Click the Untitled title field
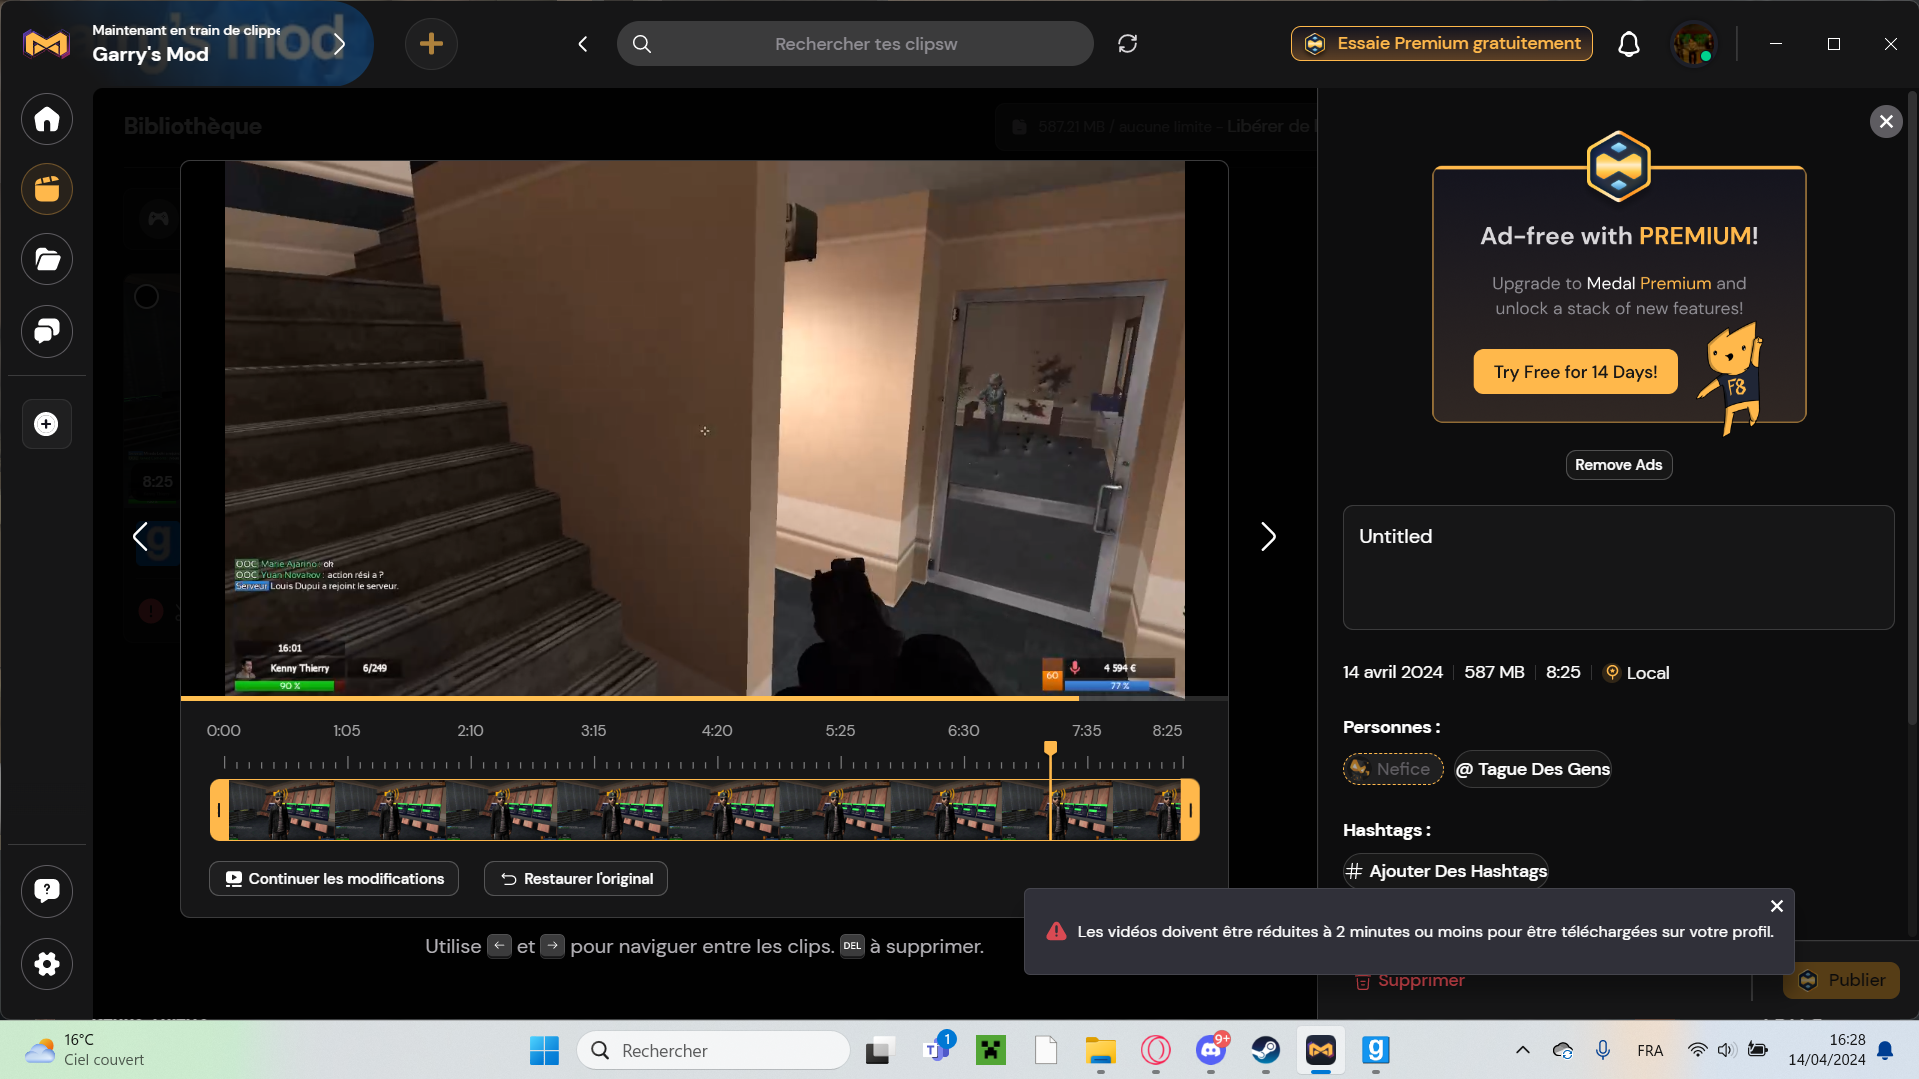 pyautogui.click(x=1618, y=567)
